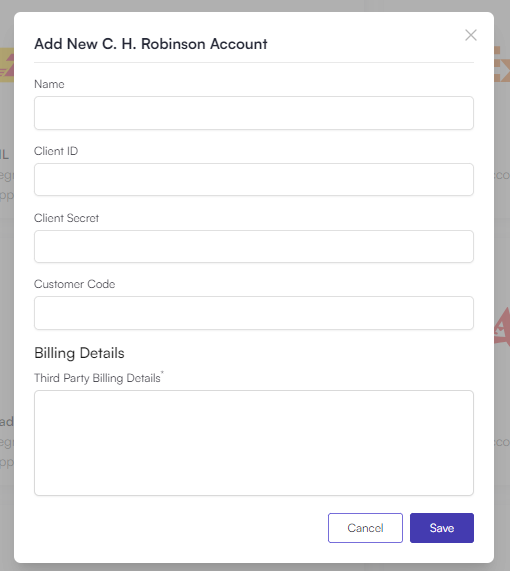This screenshot has height=571, width=510.
Task: Click the Billing Details section heading
Action: [x=79, y=353]
